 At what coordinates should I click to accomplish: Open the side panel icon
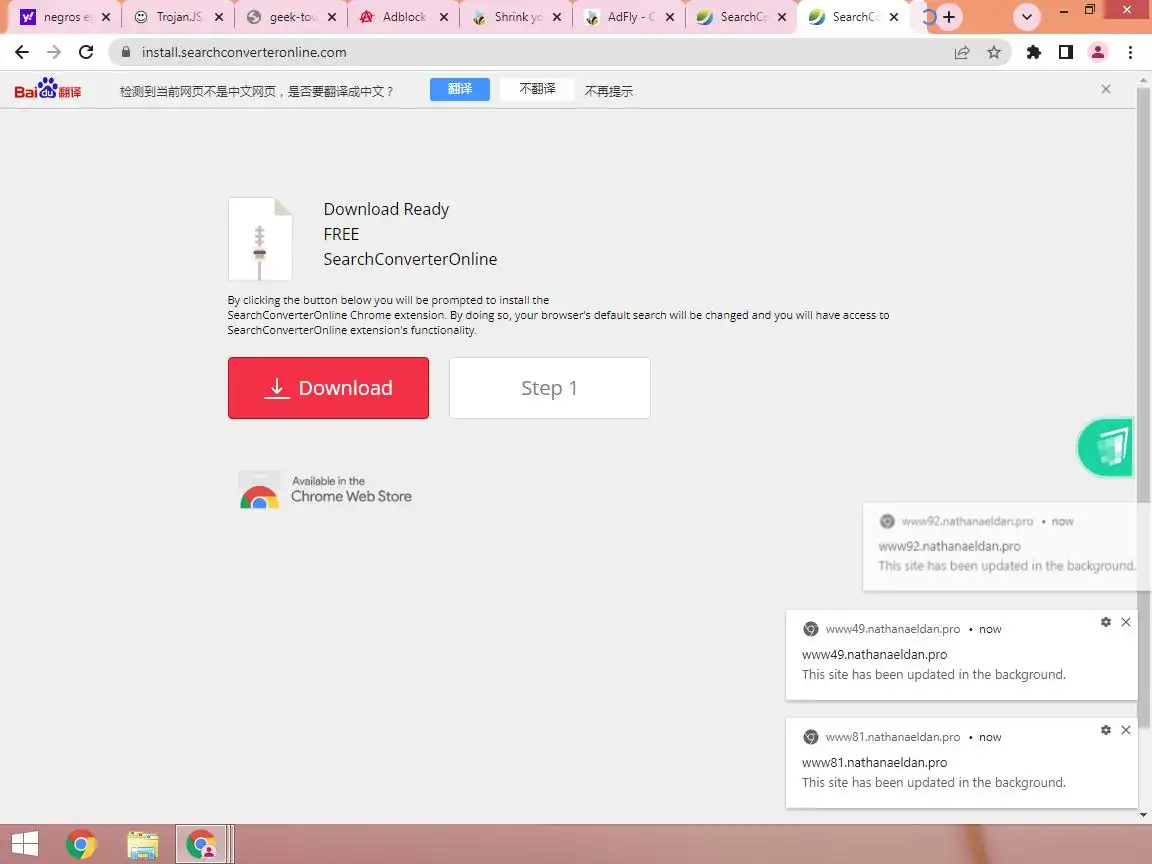[1066, 52]
